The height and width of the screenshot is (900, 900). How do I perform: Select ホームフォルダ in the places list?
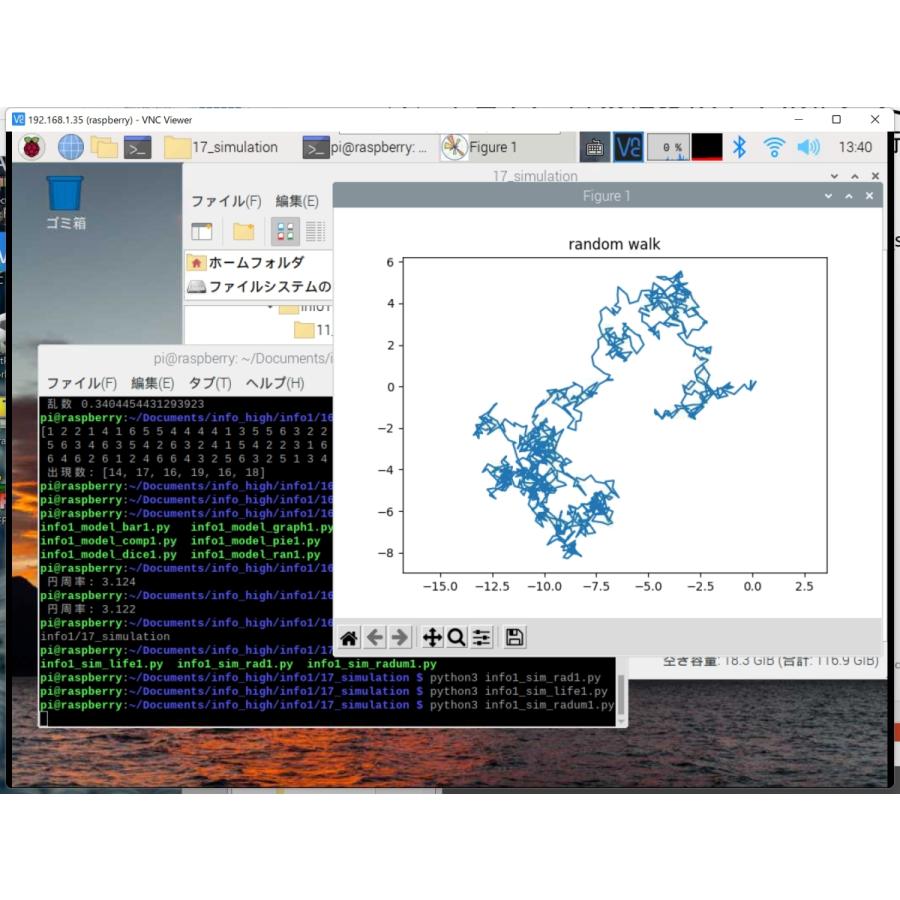(256, 262)
